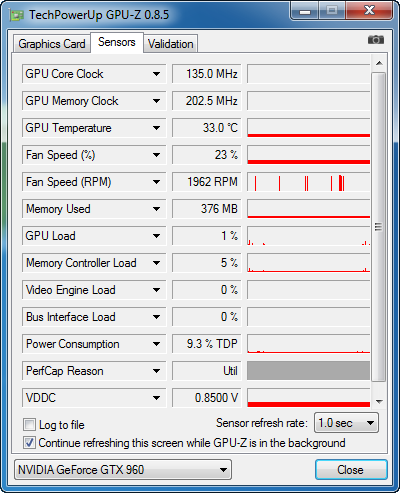Enable the Log to file checkbox

point(29,425)
